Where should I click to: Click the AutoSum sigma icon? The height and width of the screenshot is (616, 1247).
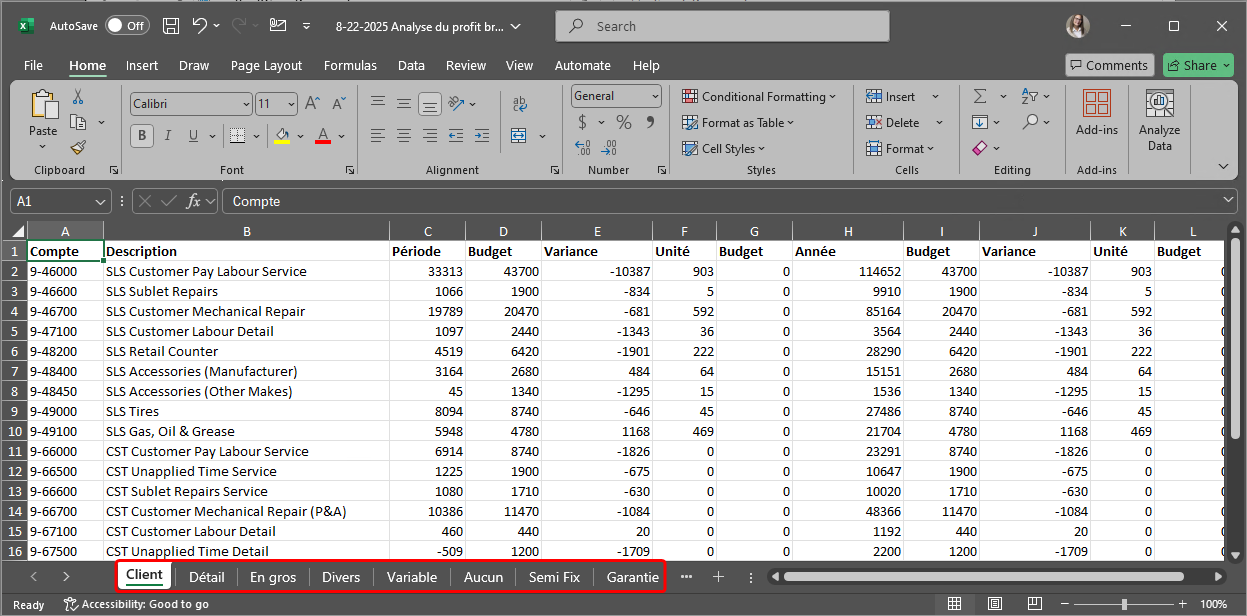coord(980,96)
